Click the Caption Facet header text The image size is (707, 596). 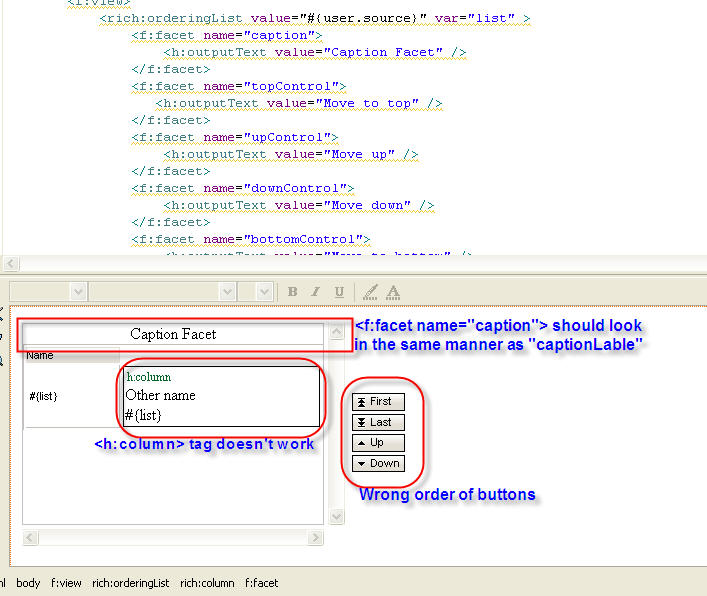pyautogui.click(x=173, y=334)
